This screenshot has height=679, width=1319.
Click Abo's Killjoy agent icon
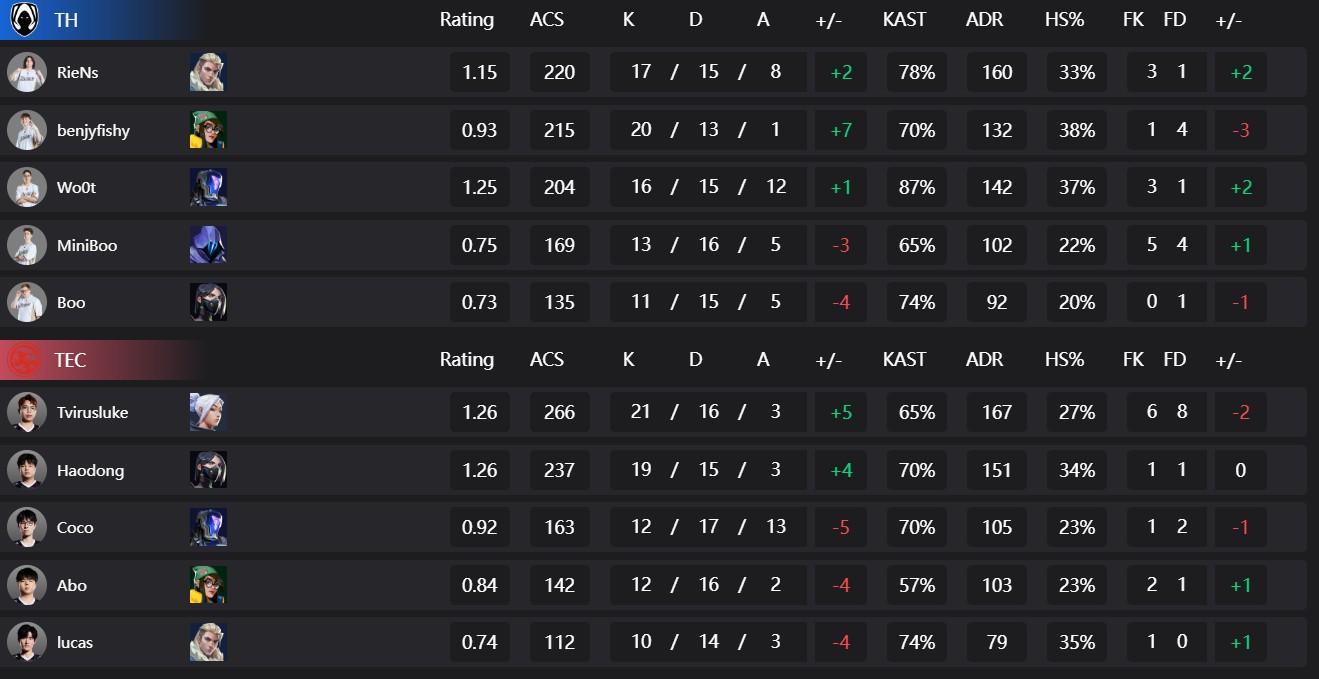tap(208, 585)
